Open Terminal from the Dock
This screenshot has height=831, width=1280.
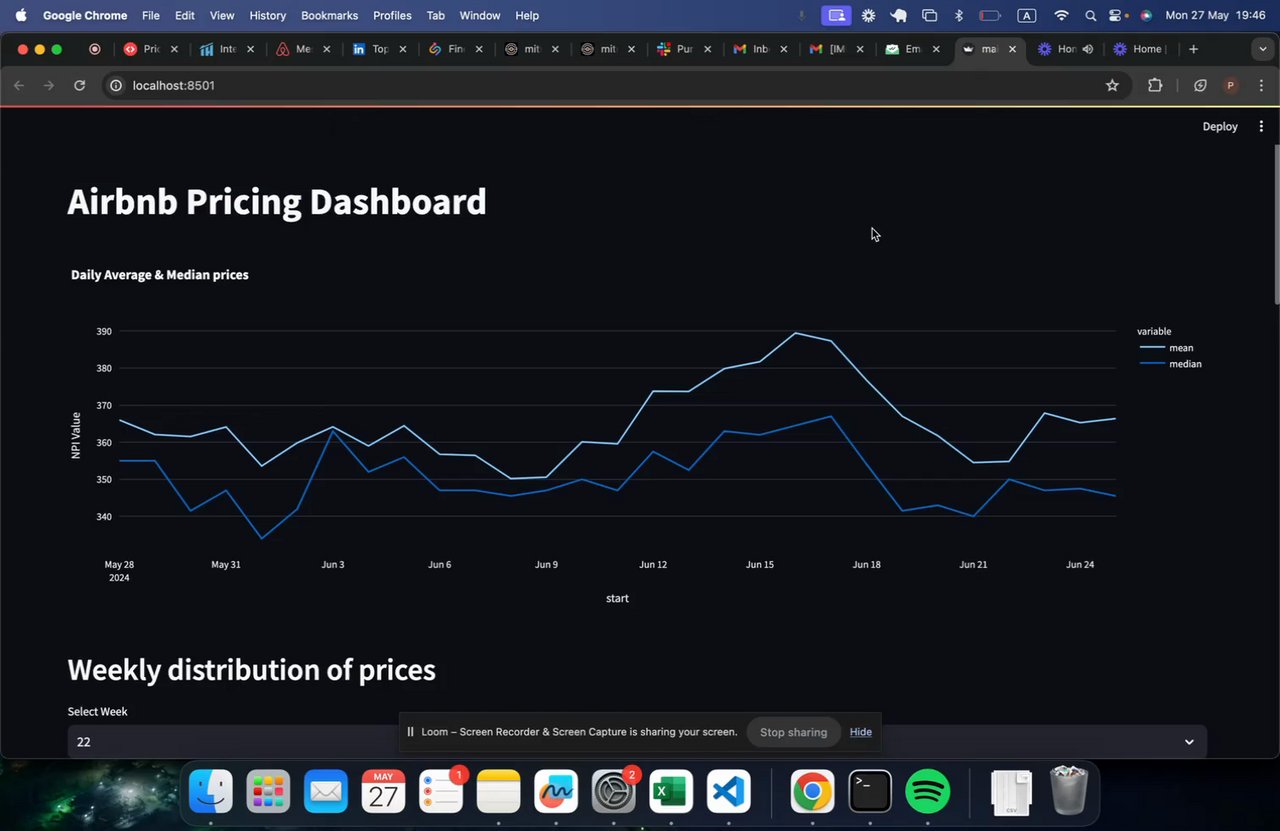(870, 792)
